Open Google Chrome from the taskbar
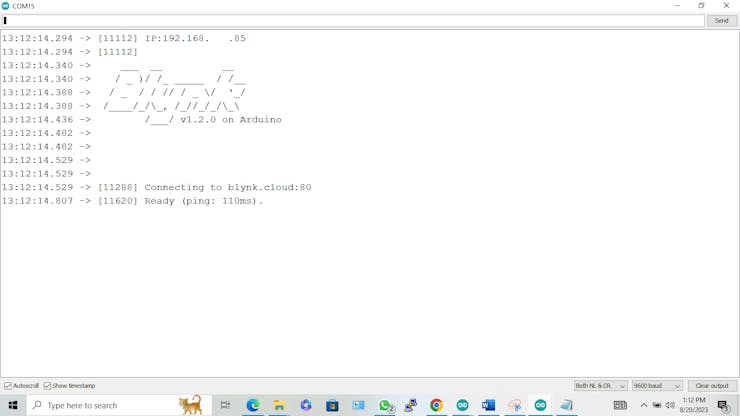The width and height of the screenshot is (740, 416). click(x=436, y=405)
